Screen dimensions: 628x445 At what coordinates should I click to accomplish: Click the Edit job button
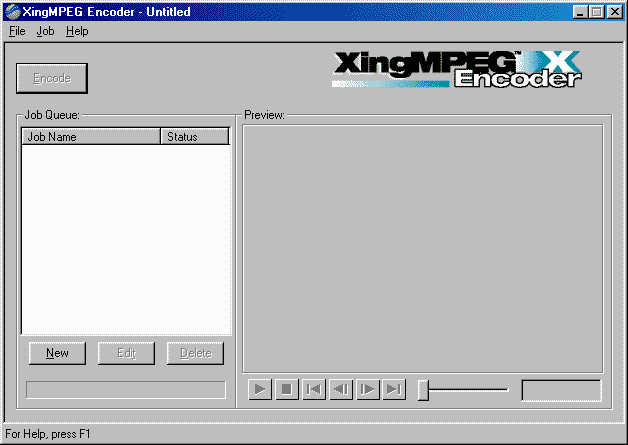[x=126, y=353]
